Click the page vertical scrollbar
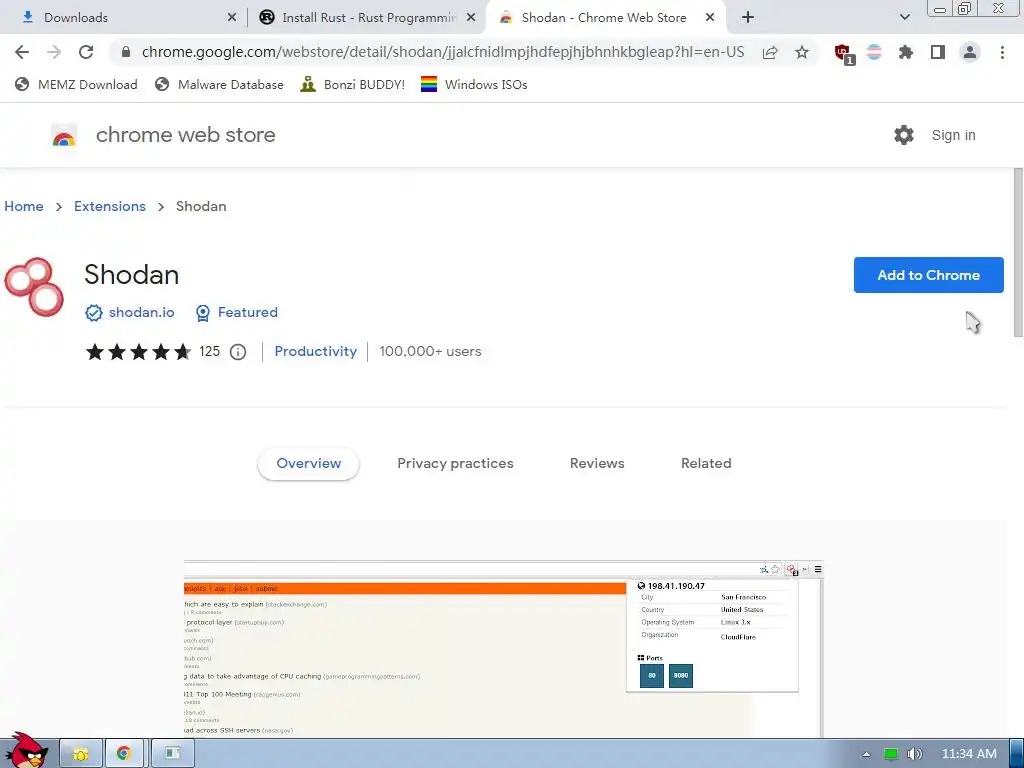The width and height of the screenshot is (1024, 768). click(x=1018, y=252)
